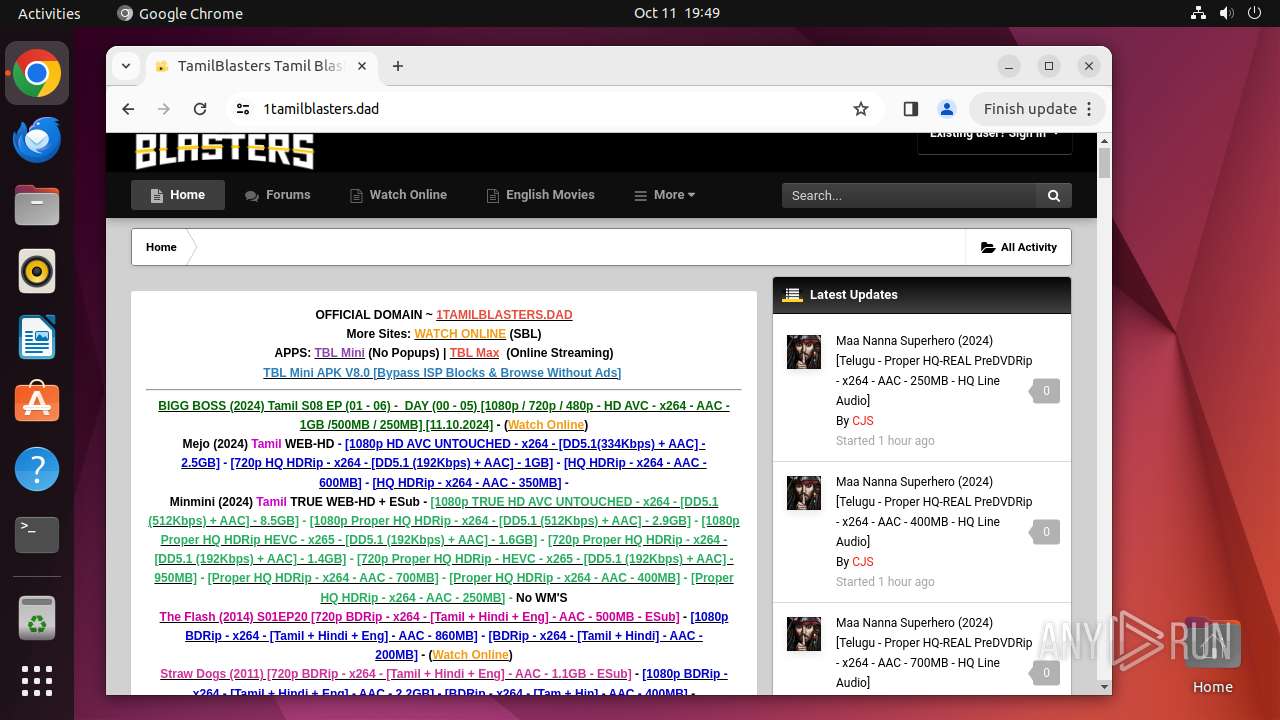Go to Home navigation tab
Screen dimensions: 1280x720
pyautogui.click(x=178, y=195)
